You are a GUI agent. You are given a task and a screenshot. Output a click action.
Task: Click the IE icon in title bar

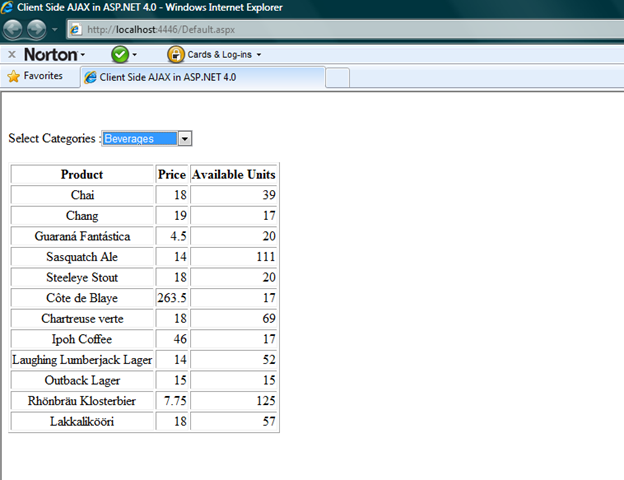click(7, 7)
